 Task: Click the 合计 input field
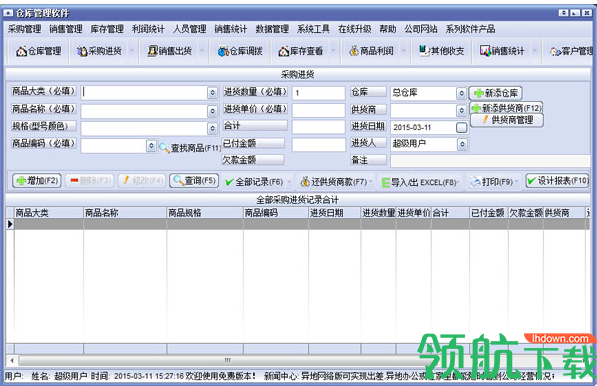tap(318, 127)
